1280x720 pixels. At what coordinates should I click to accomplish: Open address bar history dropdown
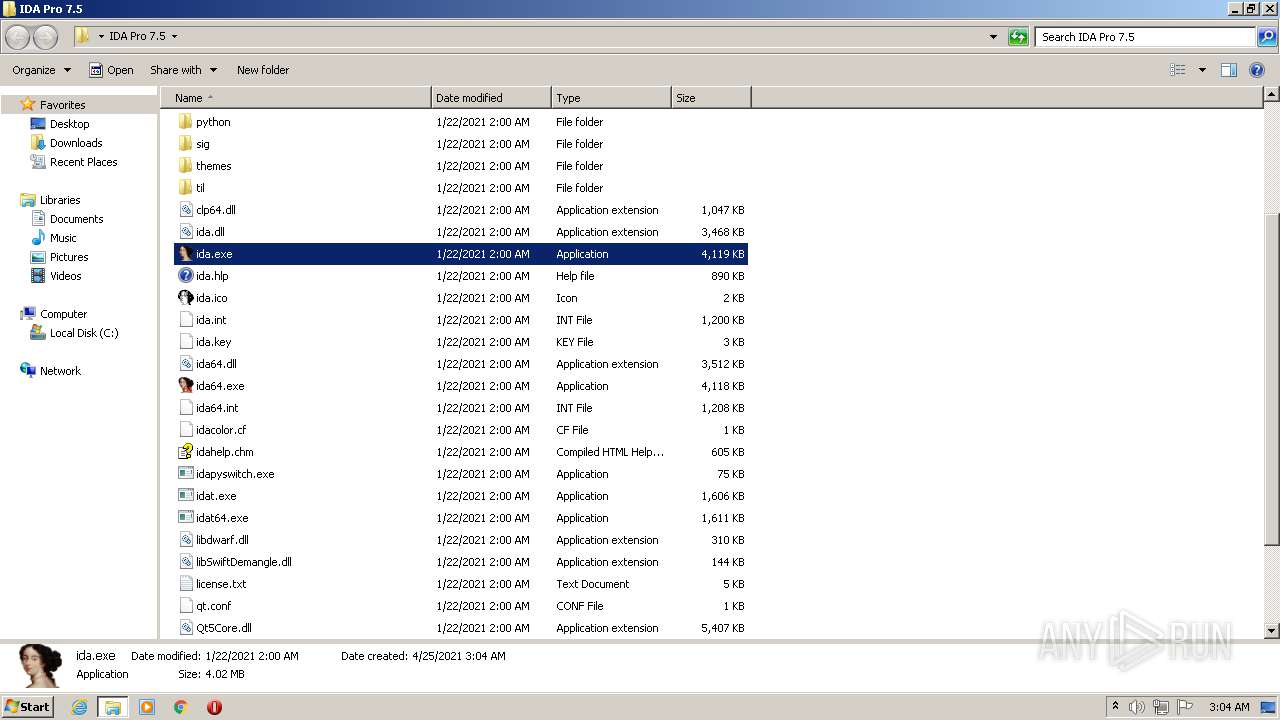point(993,37)
